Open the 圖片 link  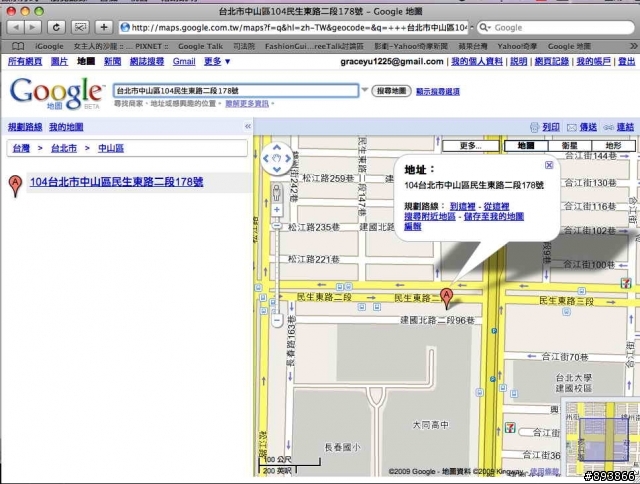[x=59, y=61]
